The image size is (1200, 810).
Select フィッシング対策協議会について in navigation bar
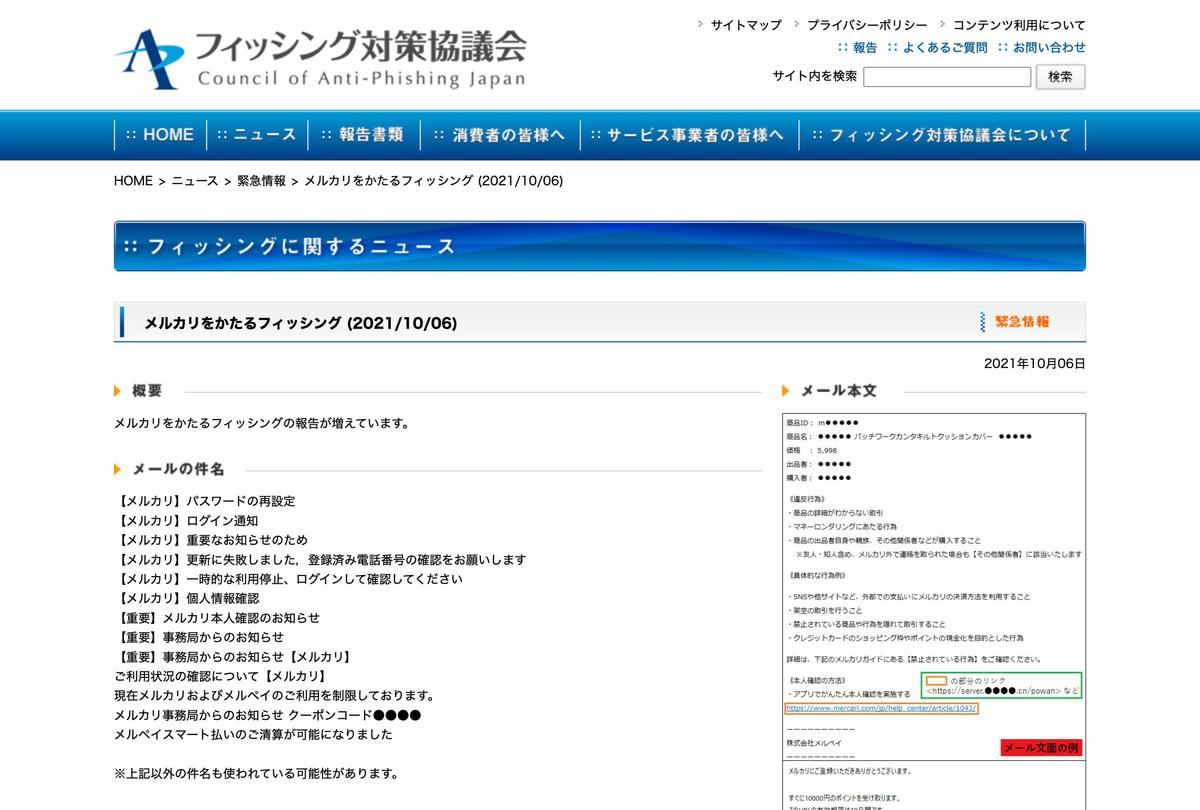[x=942, y=135]
